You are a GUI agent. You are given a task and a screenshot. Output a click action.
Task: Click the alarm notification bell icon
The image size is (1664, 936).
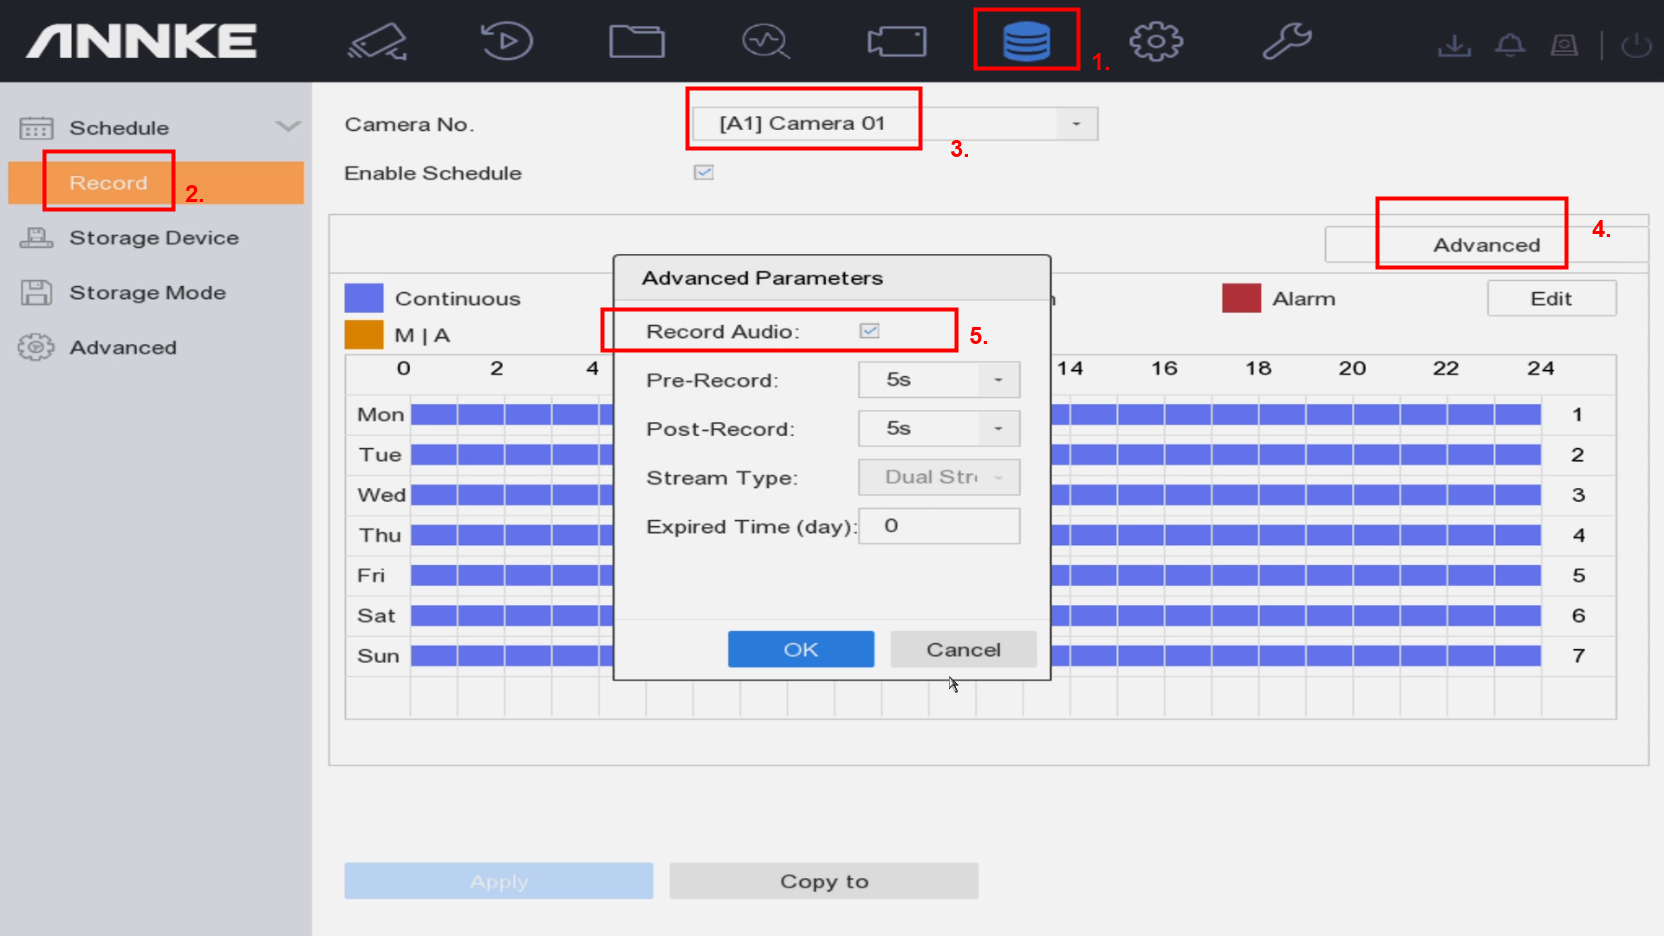(1511, 44)
